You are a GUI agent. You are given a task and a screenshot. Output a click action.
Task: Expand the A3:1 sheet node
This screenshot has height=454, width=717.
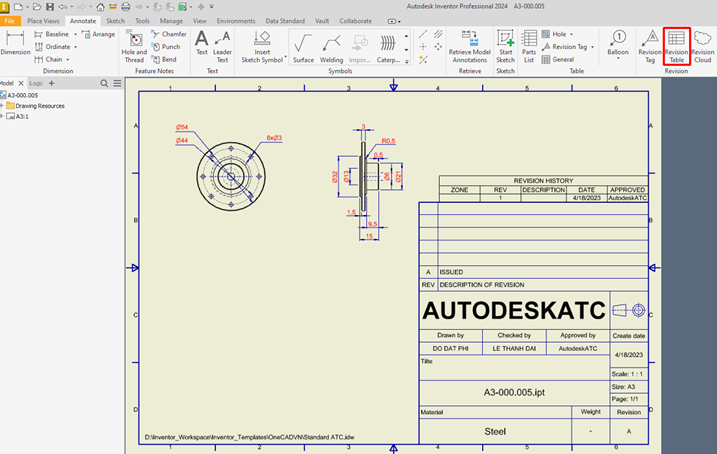pos(2,117)
